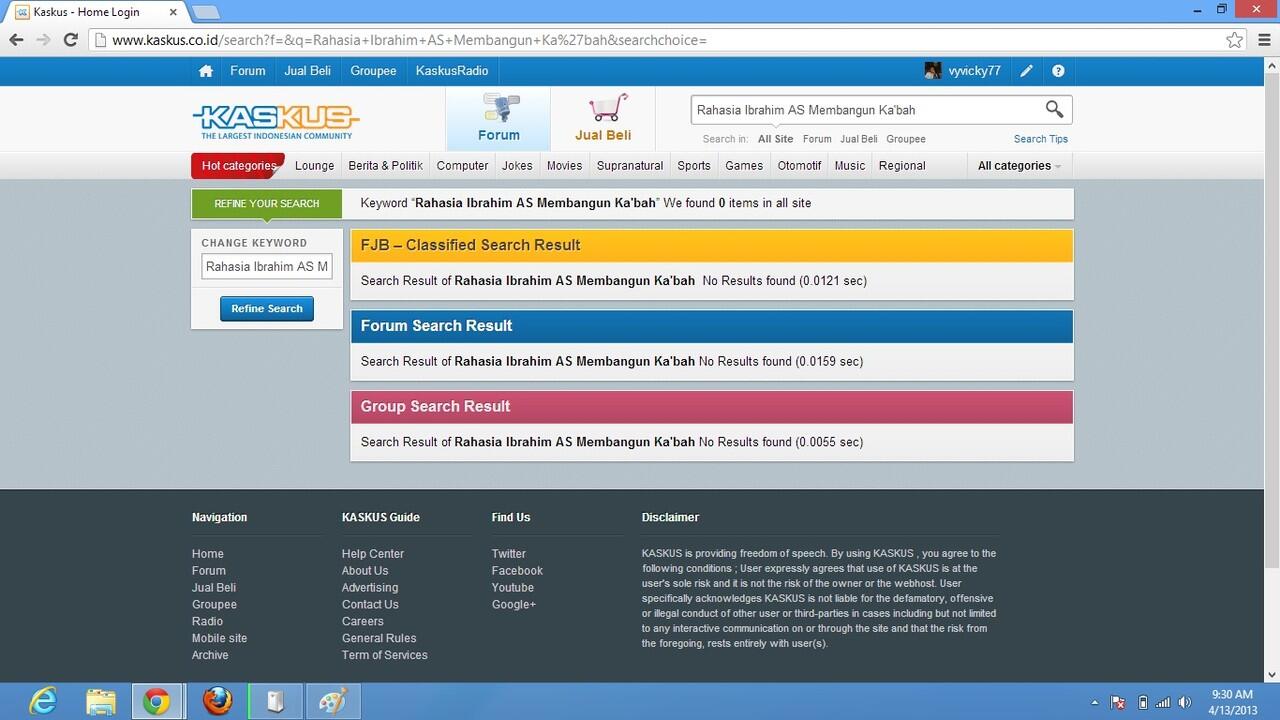Viewport: 1280px width, 720px height.
Task: Open the pencil edit icon beside username
Action: point(1026,71)
